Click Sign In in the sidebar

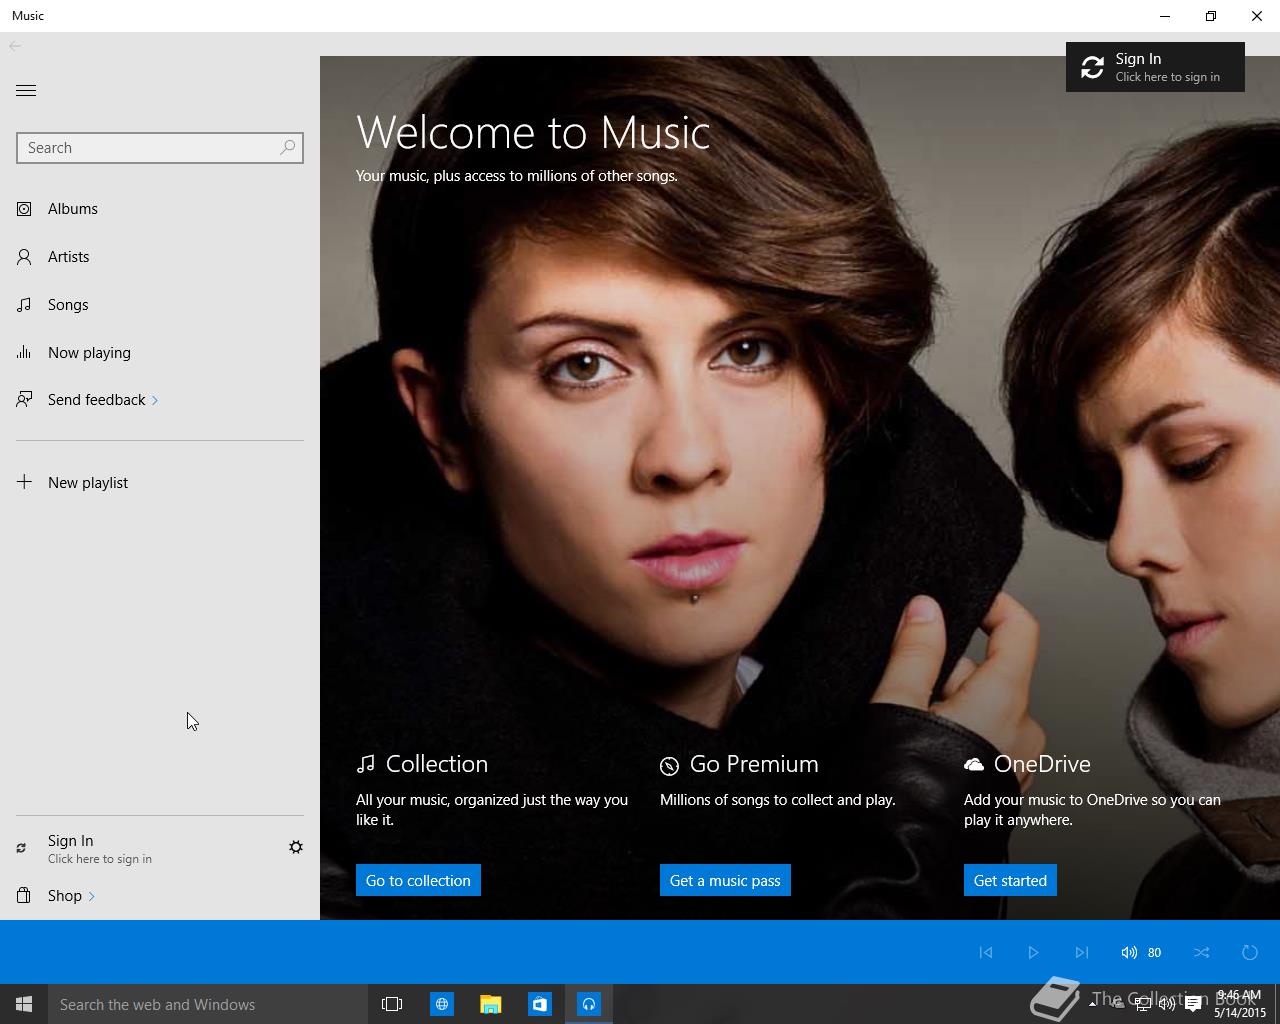[100, 849]
